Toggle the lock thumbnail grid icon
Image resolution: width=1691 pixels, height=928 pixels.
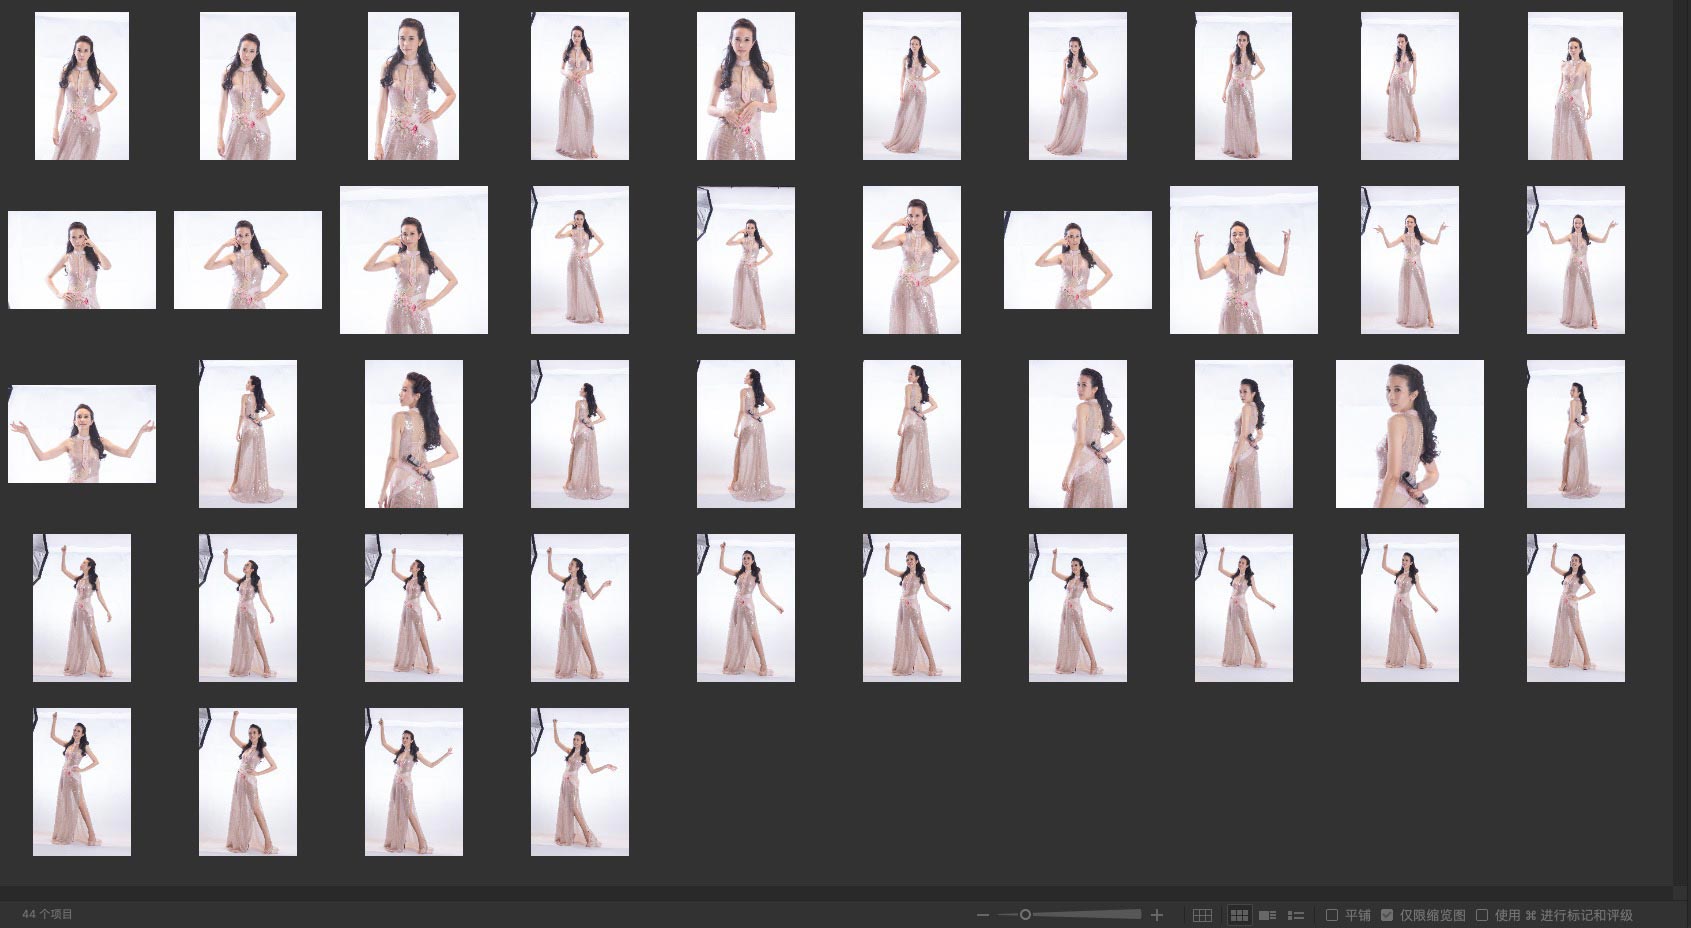1202,915
